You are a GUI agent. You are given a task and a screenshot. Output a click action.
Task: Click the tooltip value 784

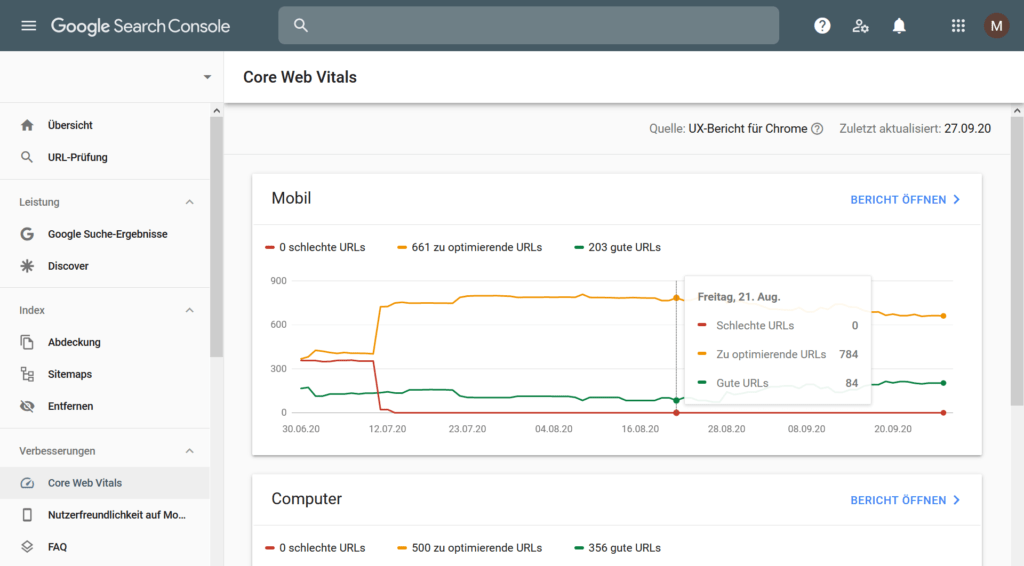848,354
